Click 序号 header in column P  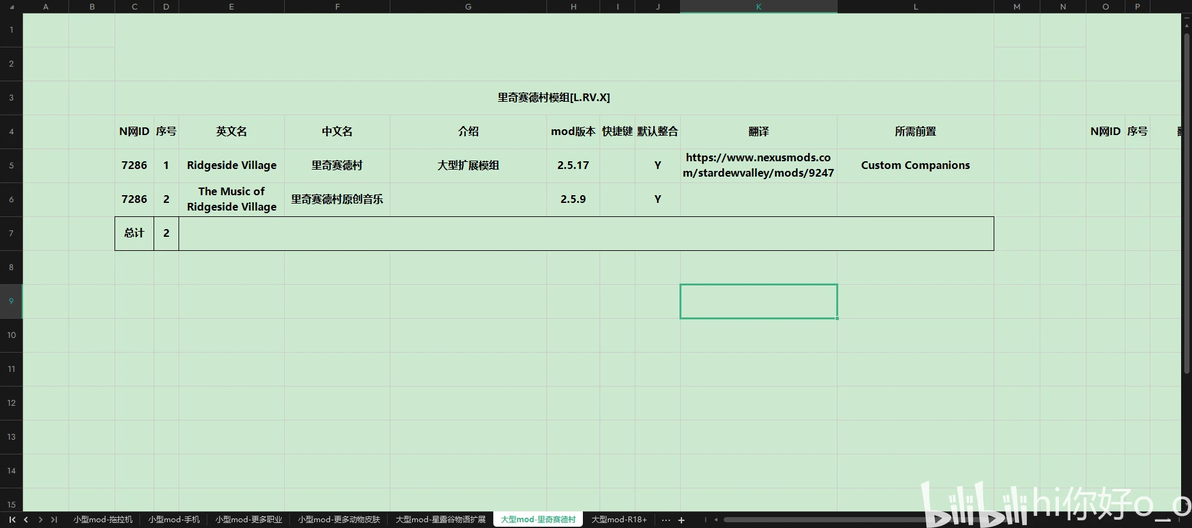tap(1137, 131)
